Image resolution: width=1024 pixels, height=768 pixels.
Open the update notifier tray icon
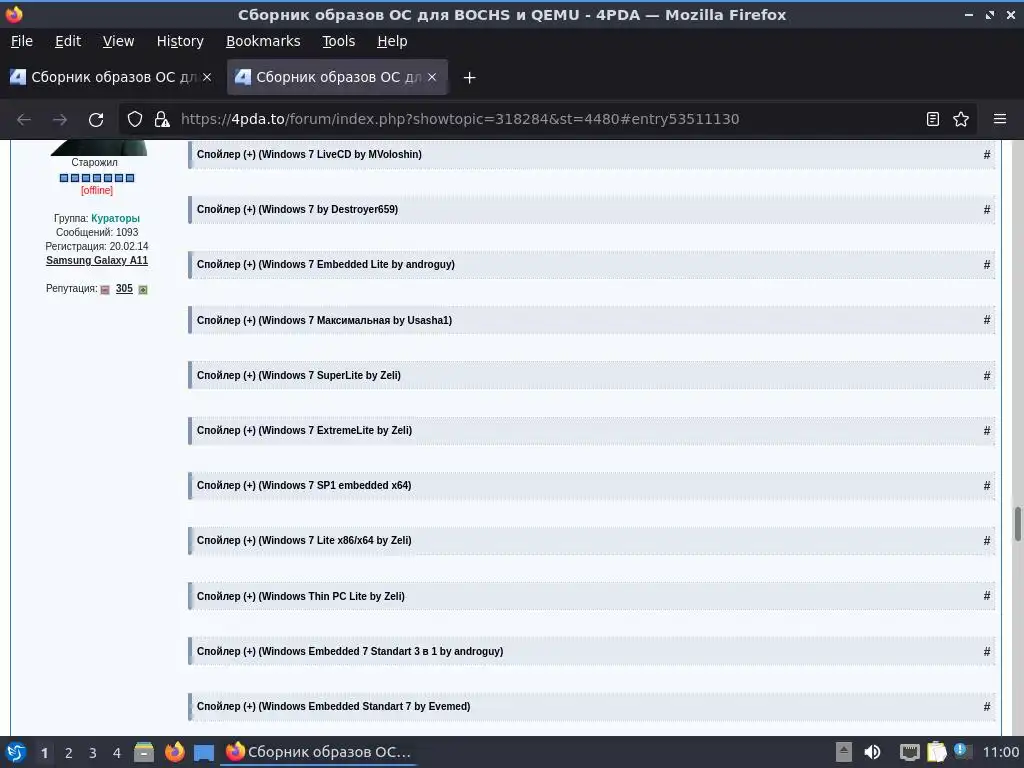(962, 751)
